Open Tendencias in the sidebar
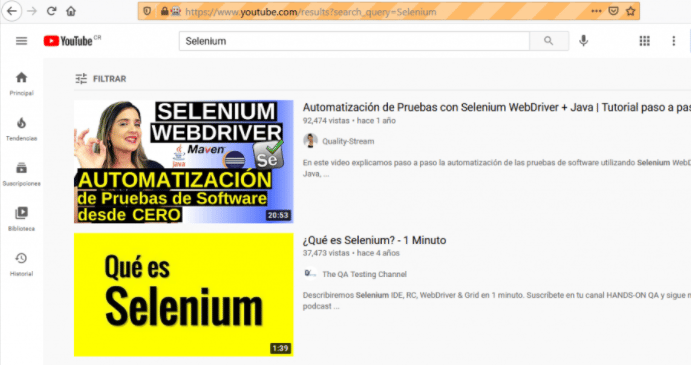 click(21, 129)
